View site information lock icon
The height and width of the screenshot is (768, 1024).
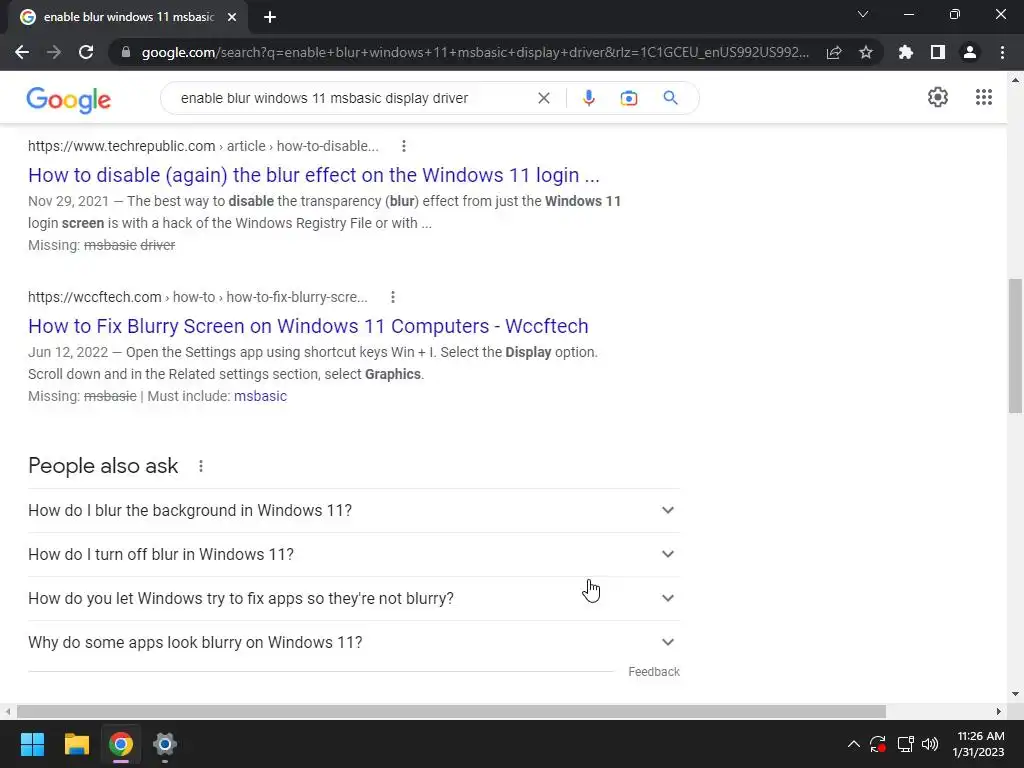(125, 52)
